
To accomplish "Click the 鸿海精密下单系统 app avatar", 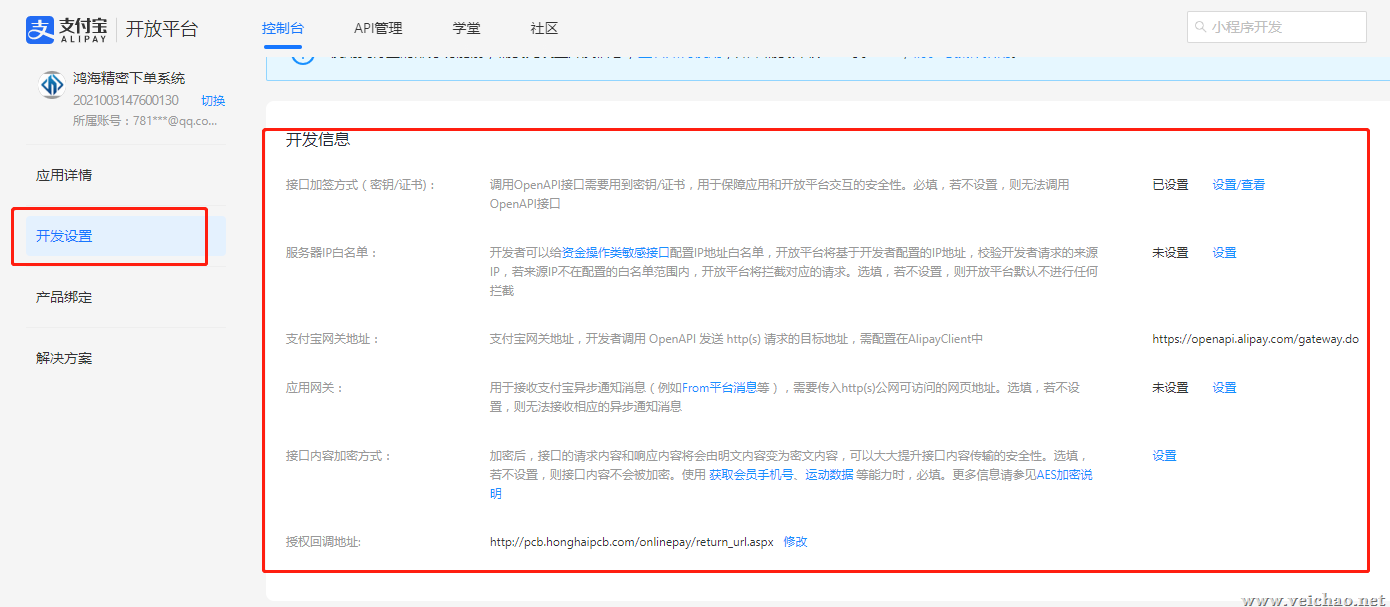I will pos(51,86).
